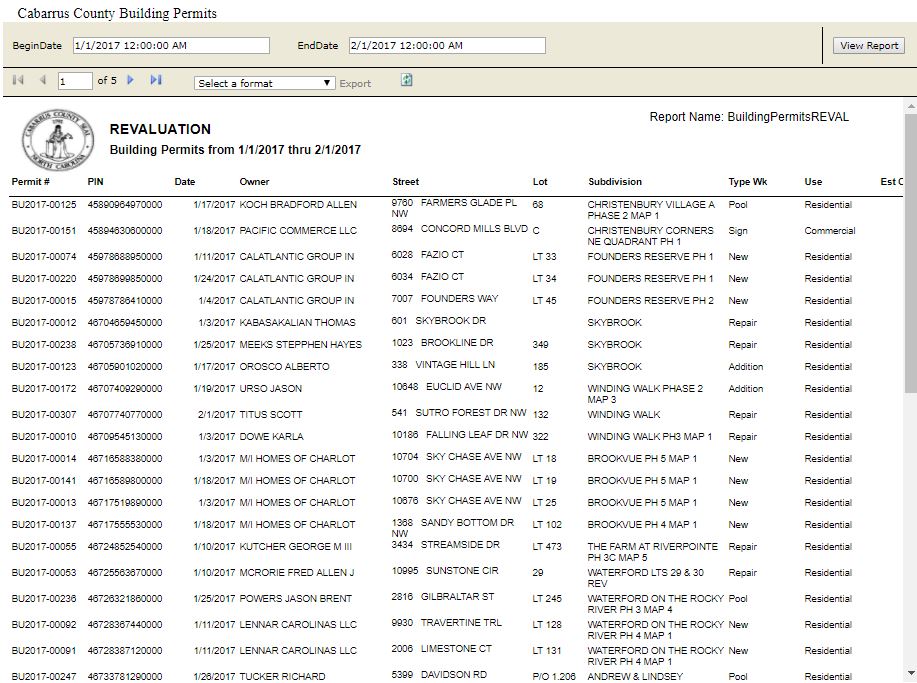
Task: Click owner name TITUS SCOTT
Action: (270, 415)
